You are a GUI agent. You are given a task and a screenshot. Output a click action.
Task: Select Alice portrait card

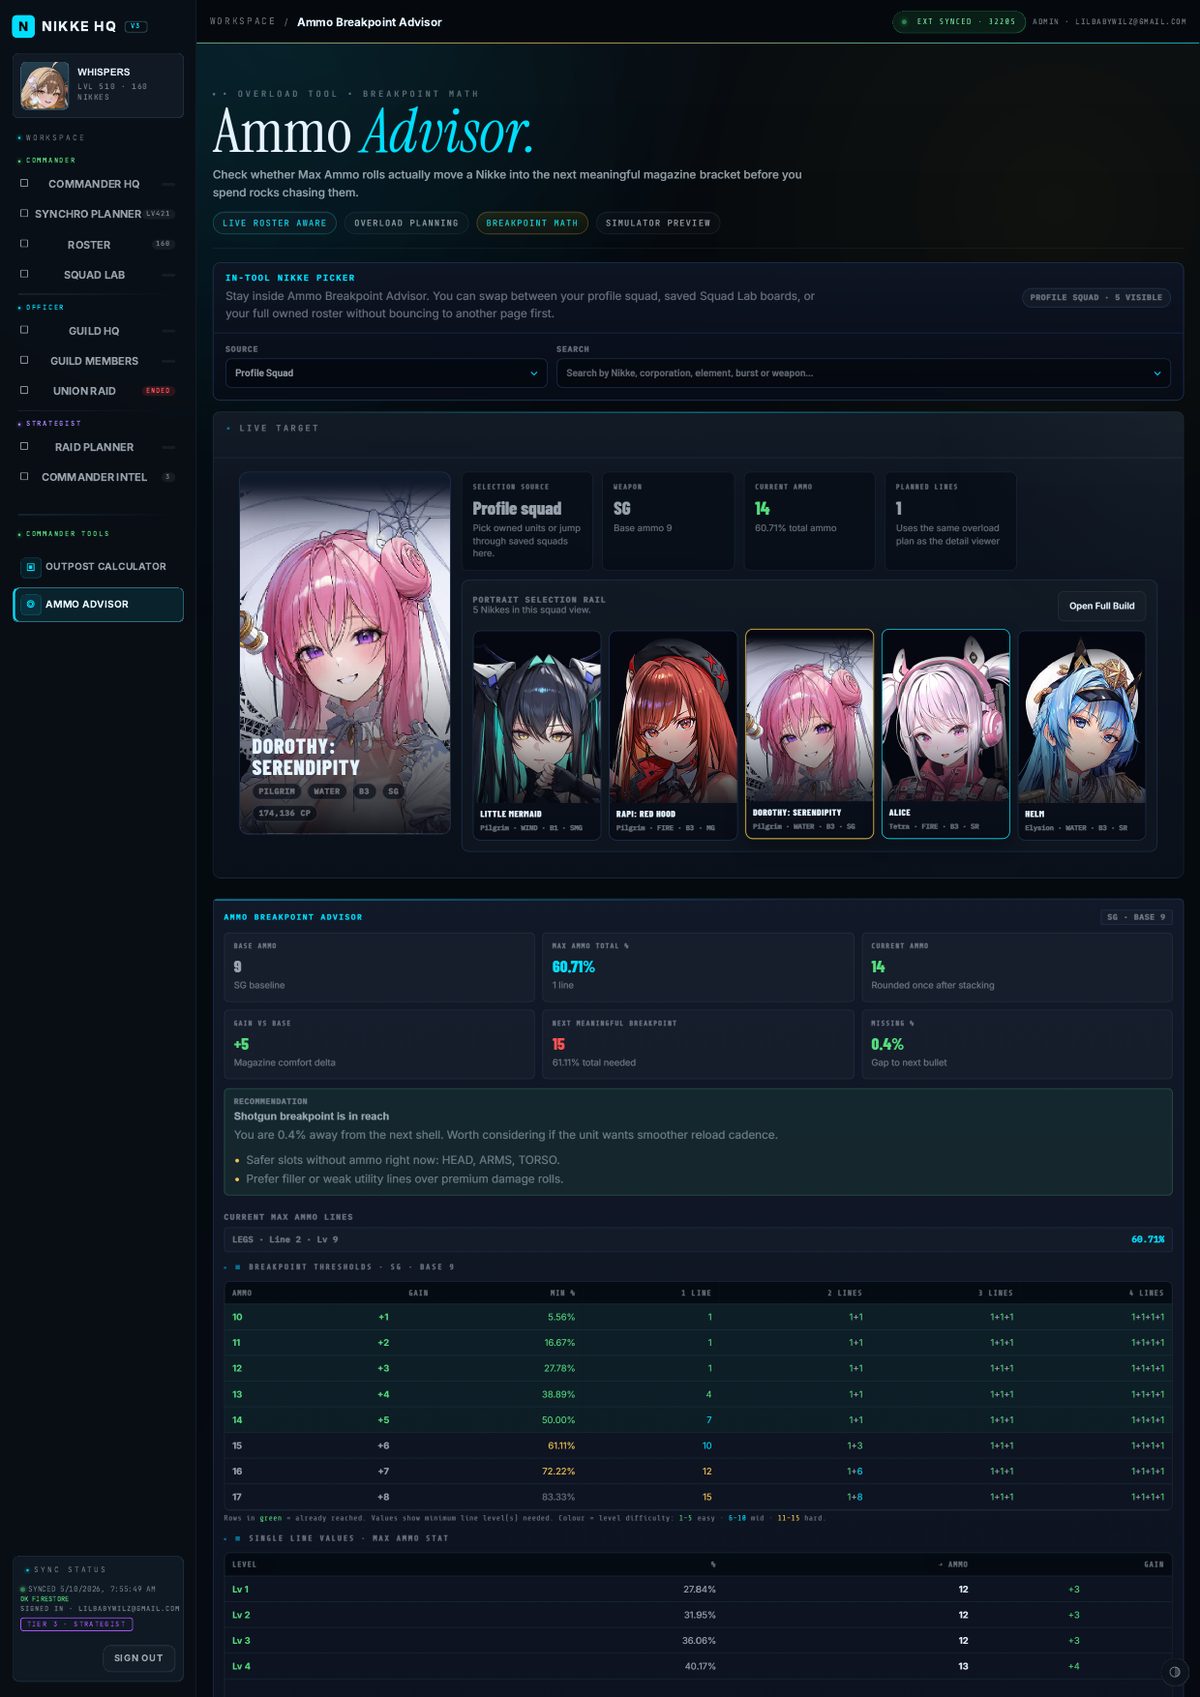(945, 734)
